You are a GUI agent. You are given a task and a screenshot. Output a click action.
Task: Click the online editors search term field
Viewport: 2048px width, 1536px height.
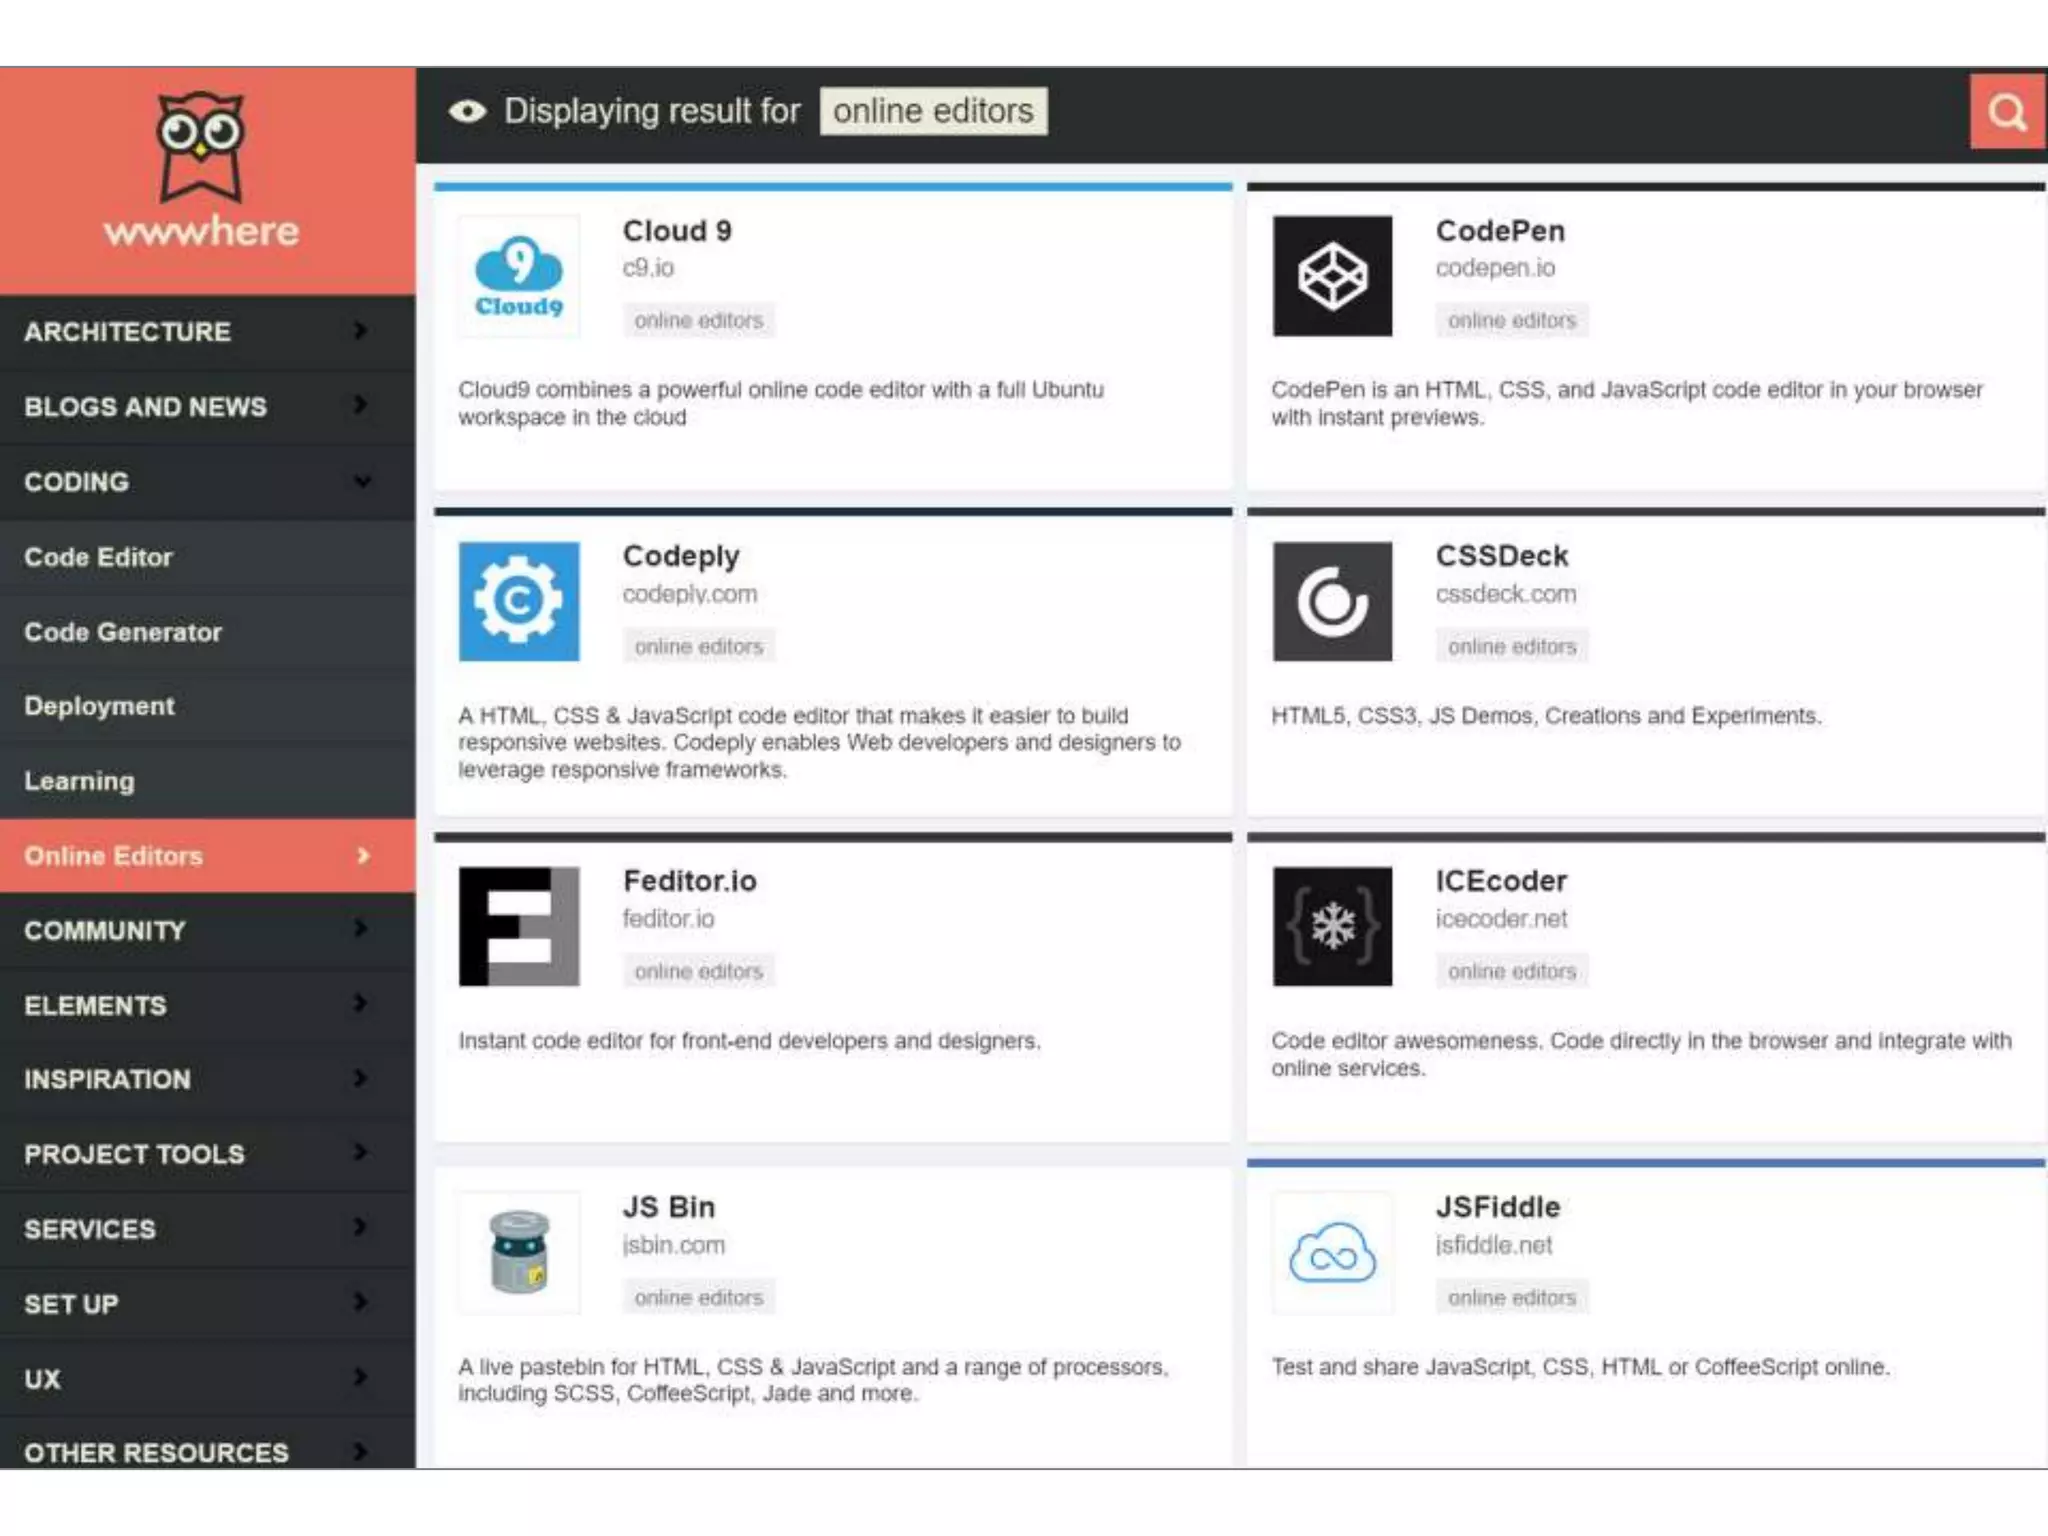point(932,111)
